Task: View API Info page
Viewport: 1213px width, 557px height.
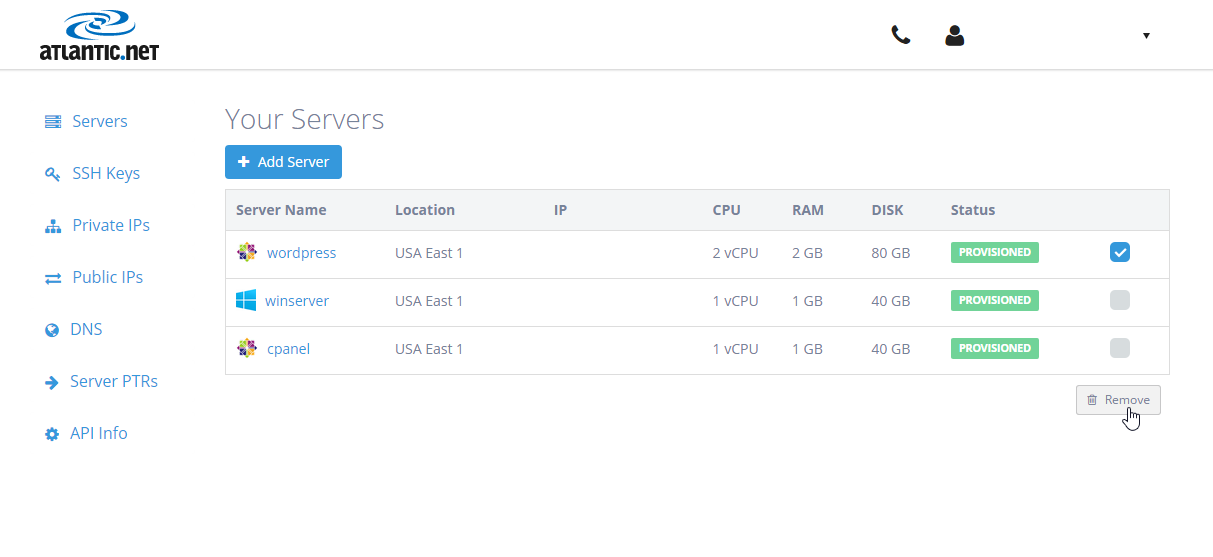Action: point(99,433)
